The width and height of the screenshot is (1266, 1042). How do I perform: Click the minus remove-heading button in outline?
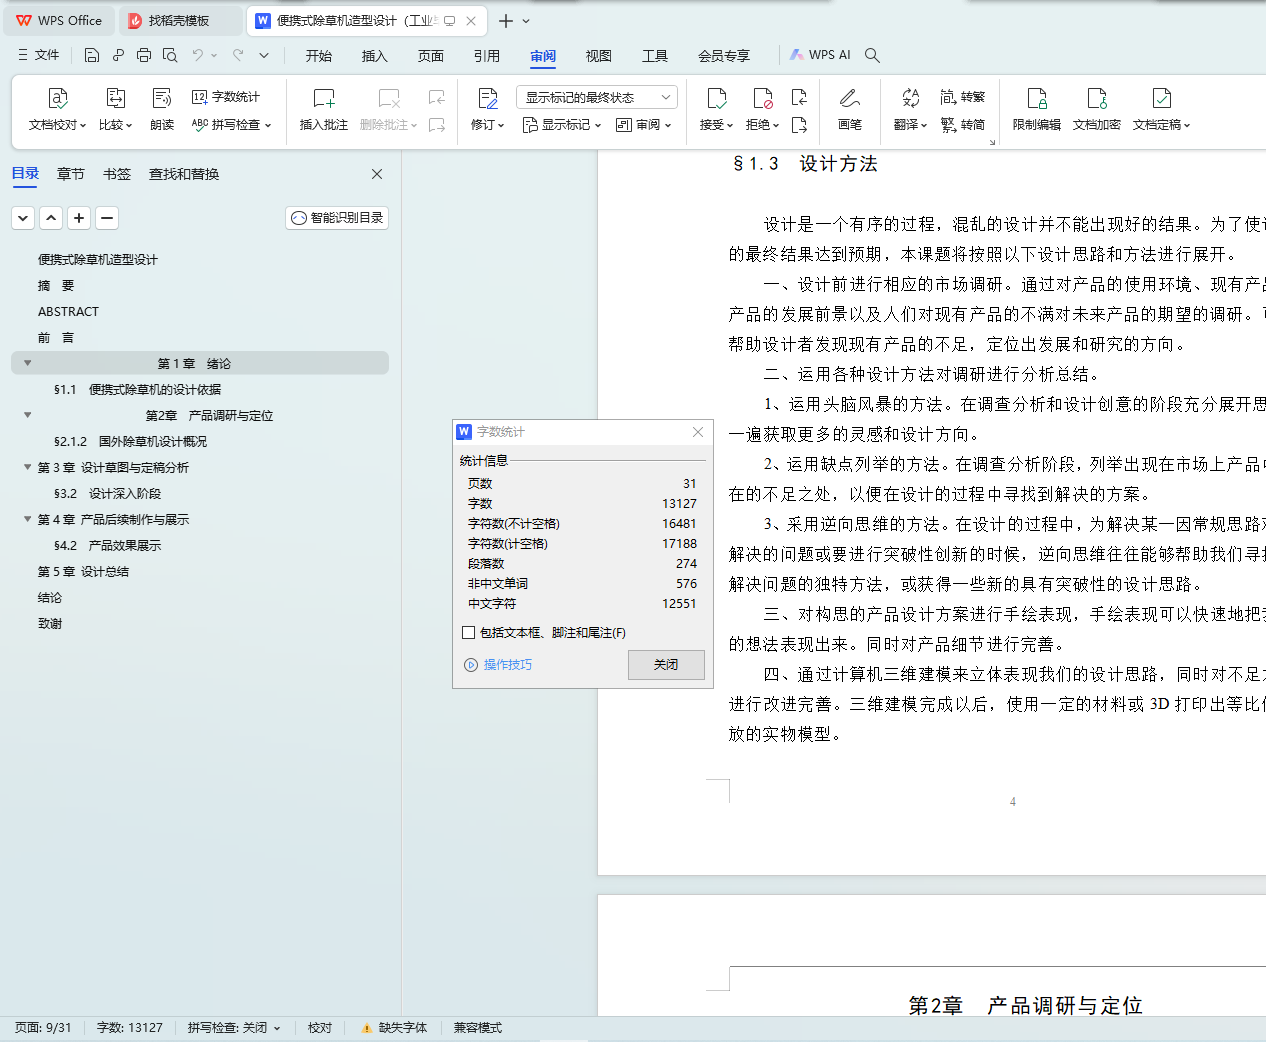tap(107, 218)
